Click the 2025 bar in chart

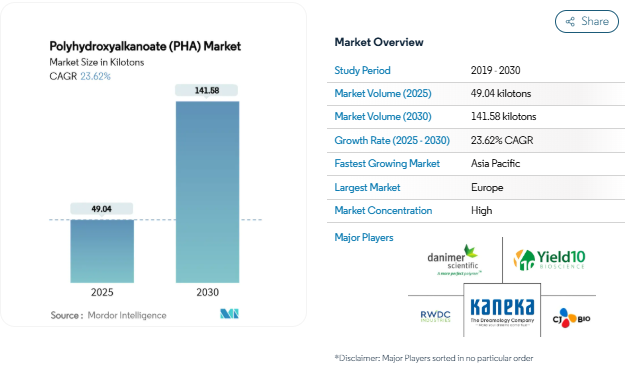[102, 251]
